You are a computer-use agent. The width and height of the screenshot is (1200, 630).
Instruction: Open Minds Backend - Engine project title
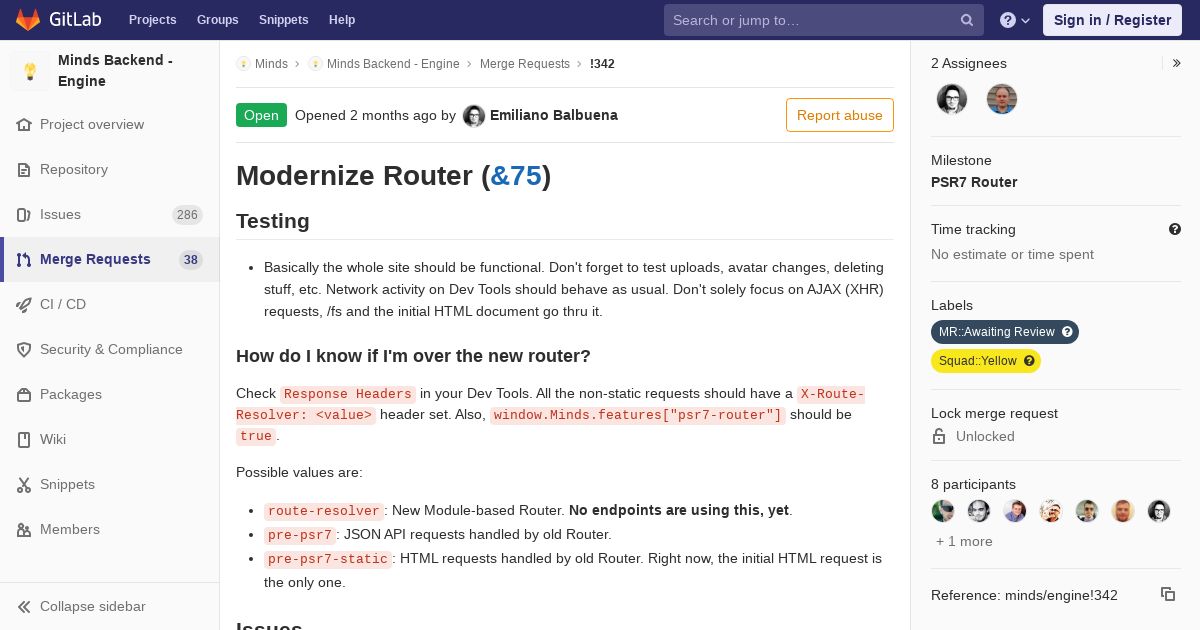pos(115,71)
